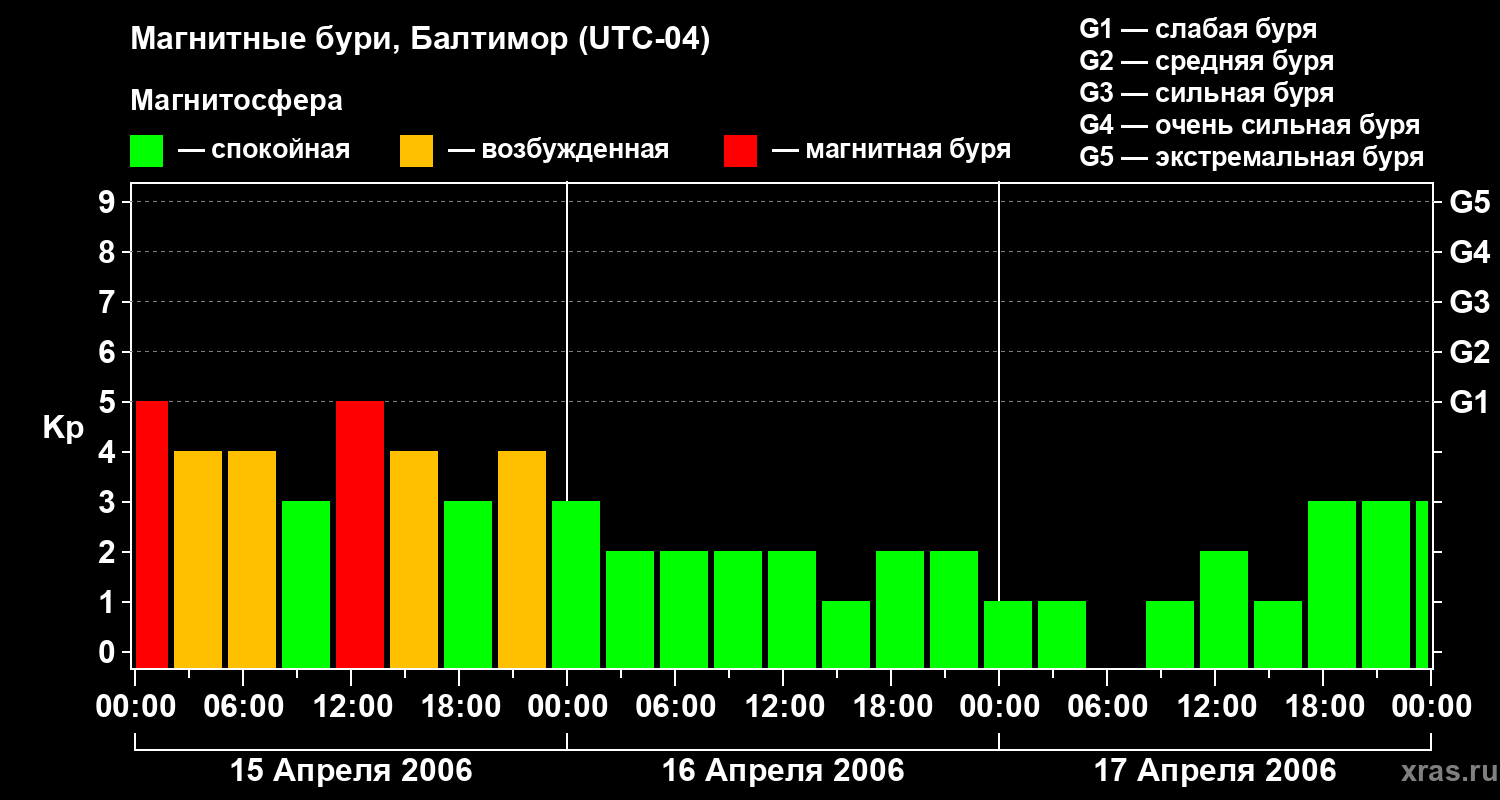Select the green Kp 3 bar spanning midnight into 16 April

[x=576, y=584]
